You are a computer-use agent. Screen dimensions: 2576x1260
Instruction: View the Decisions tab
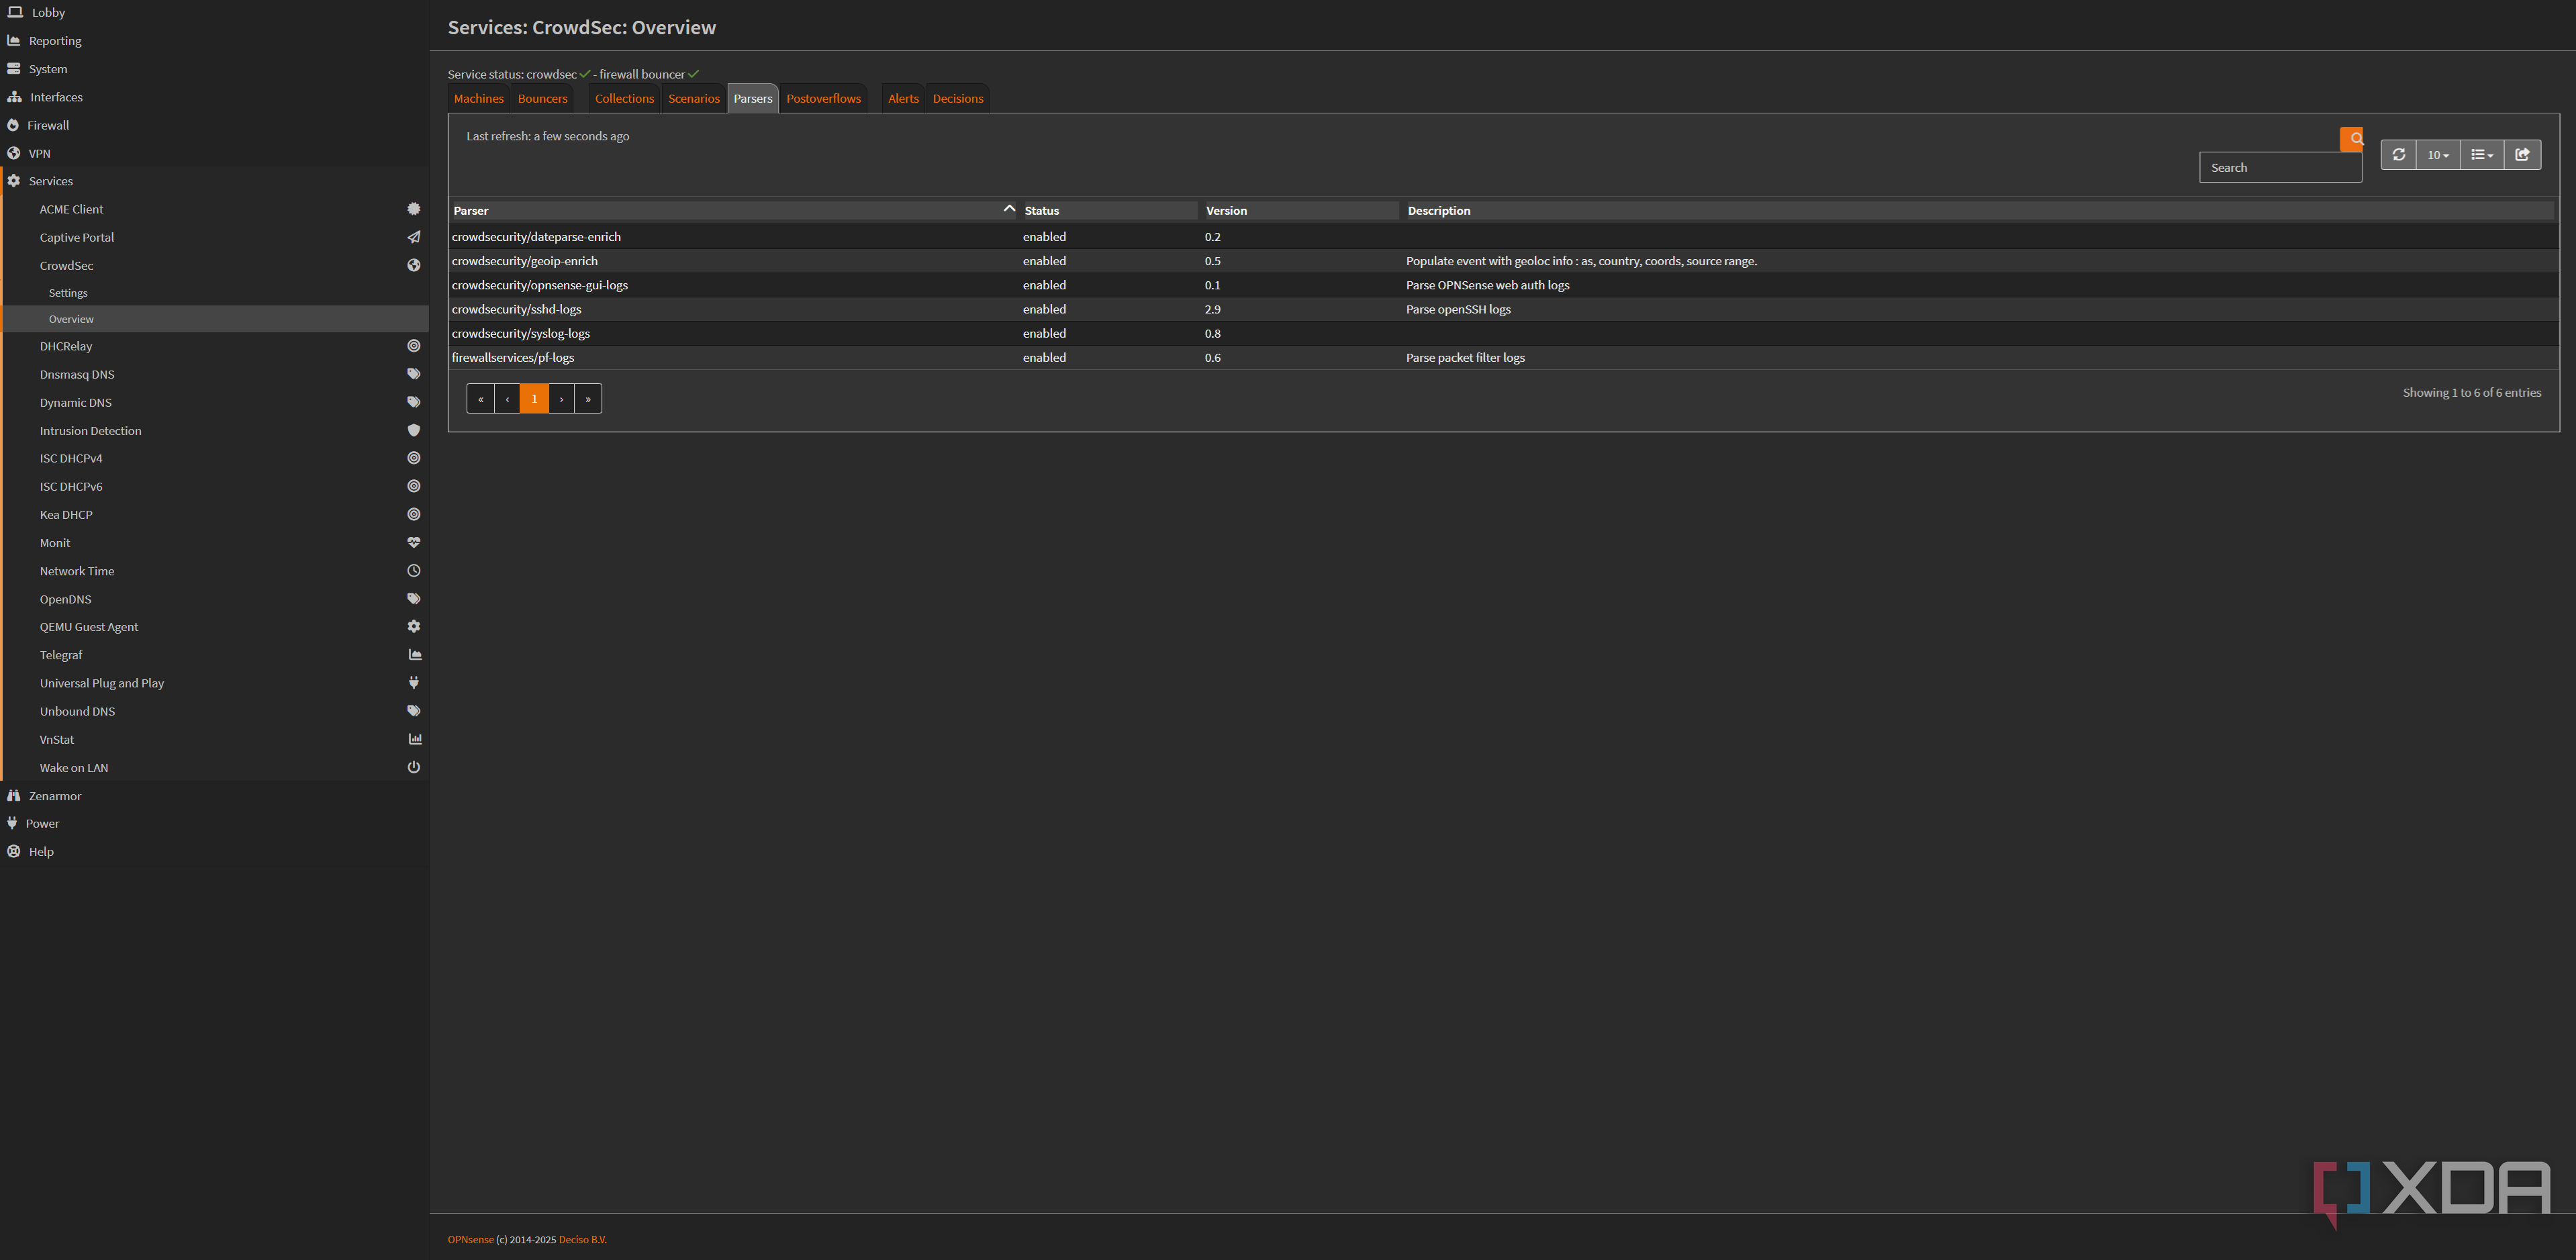pos(958,99)
